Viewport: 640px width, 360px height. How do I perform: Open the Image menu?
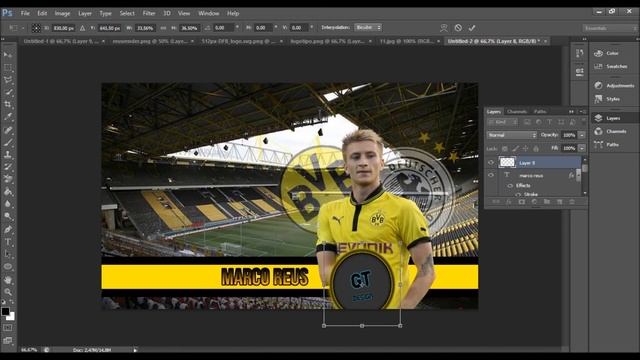pyautogui.click(x=62, y=13)
